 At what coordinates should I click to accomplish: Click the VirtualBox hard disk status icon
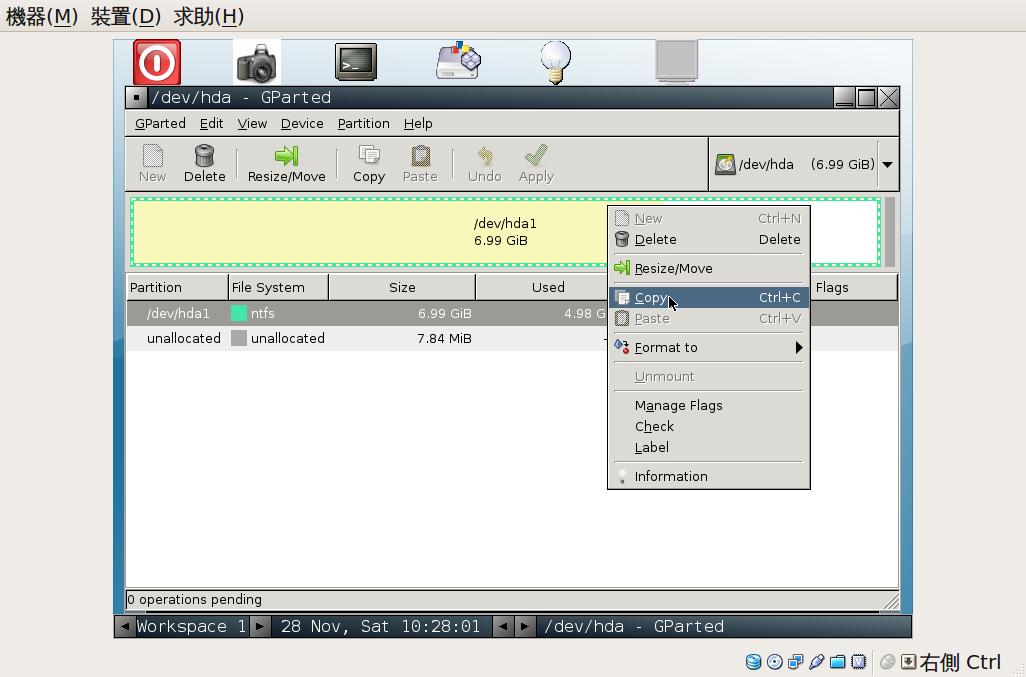(x=754, y=662)
